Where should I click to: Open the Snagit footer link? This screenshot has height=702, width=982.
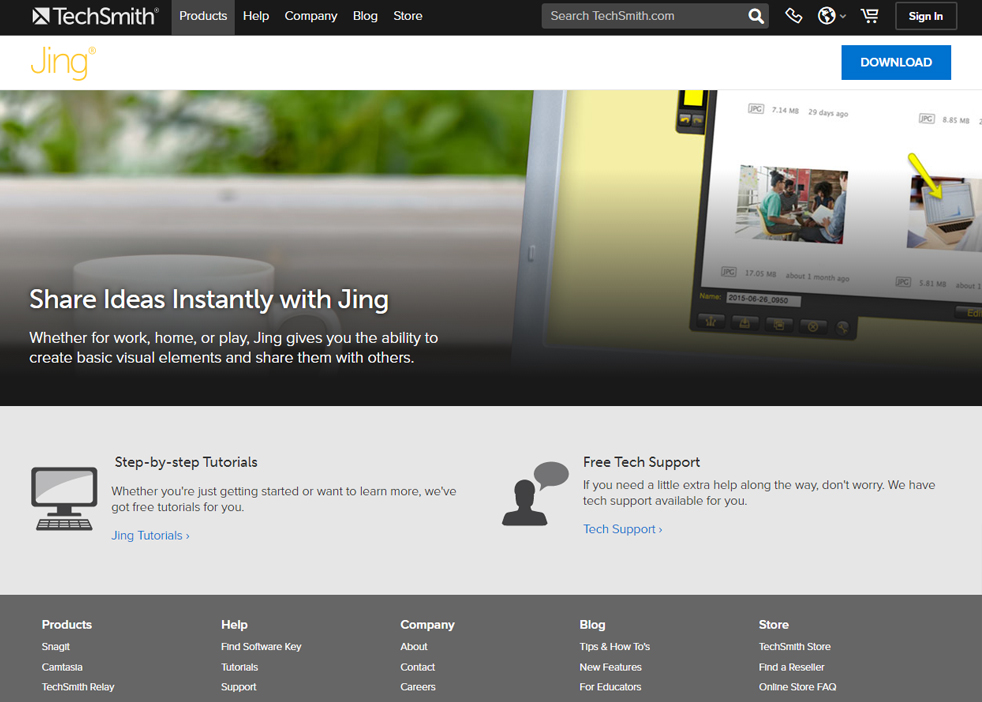click(x=56, y=647)
